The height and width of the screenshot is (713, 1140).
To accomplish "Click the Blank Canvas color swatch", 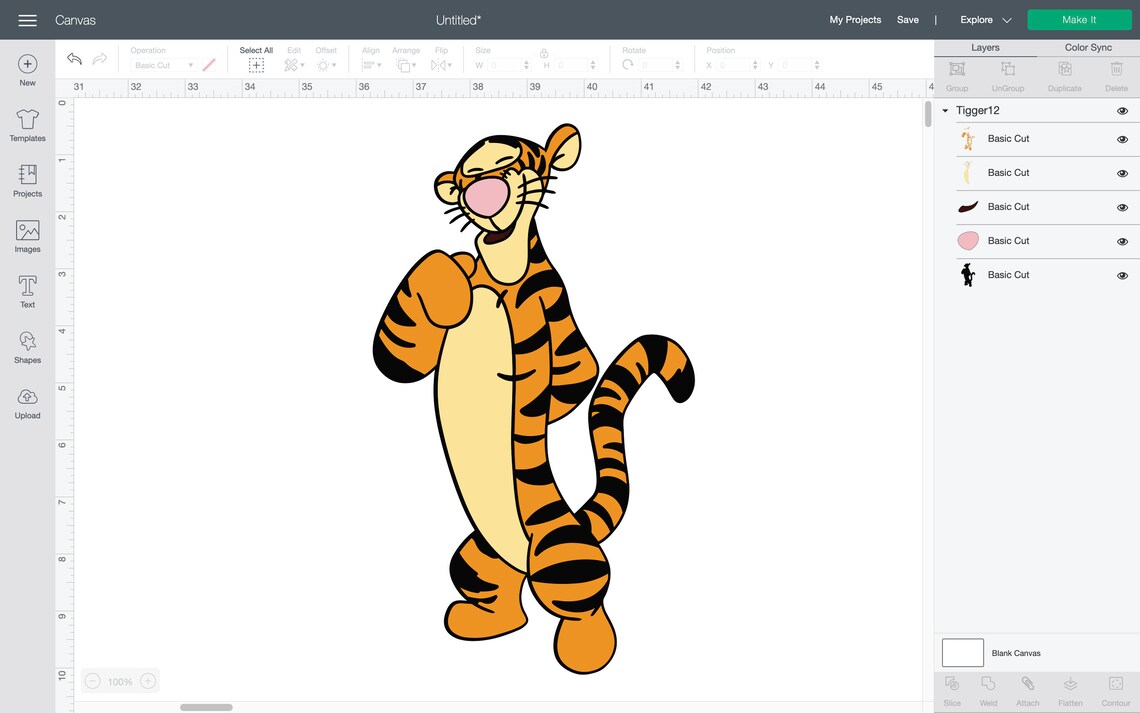I will click(961, 652).
